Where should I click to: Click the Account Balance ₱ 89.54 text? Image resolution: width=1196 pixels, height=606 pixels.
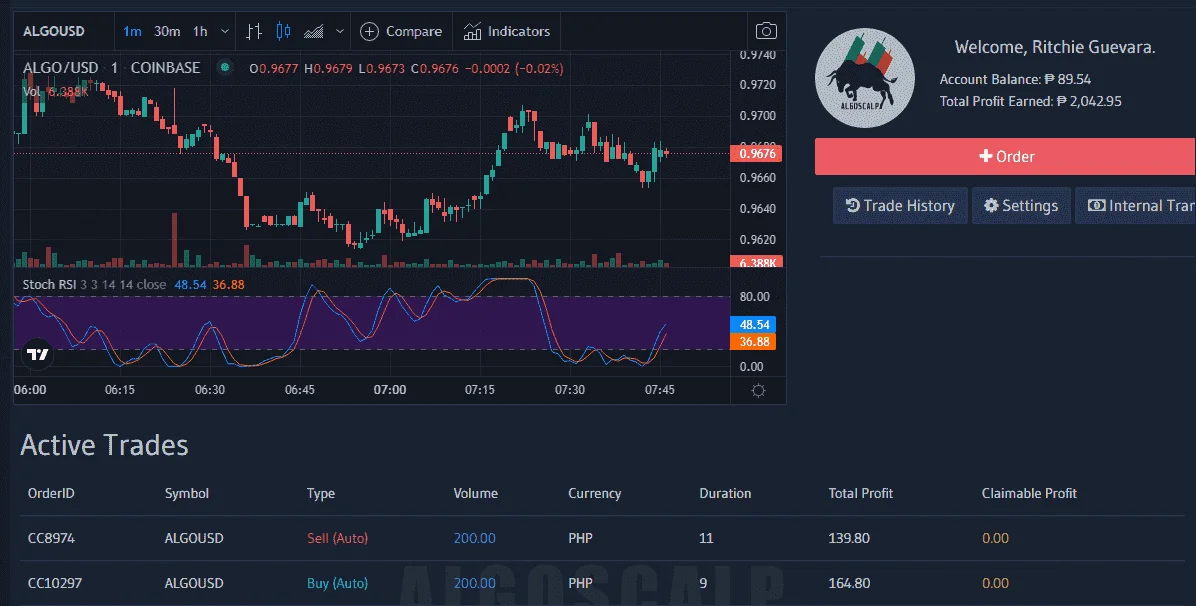click(x=1014, y=79)
